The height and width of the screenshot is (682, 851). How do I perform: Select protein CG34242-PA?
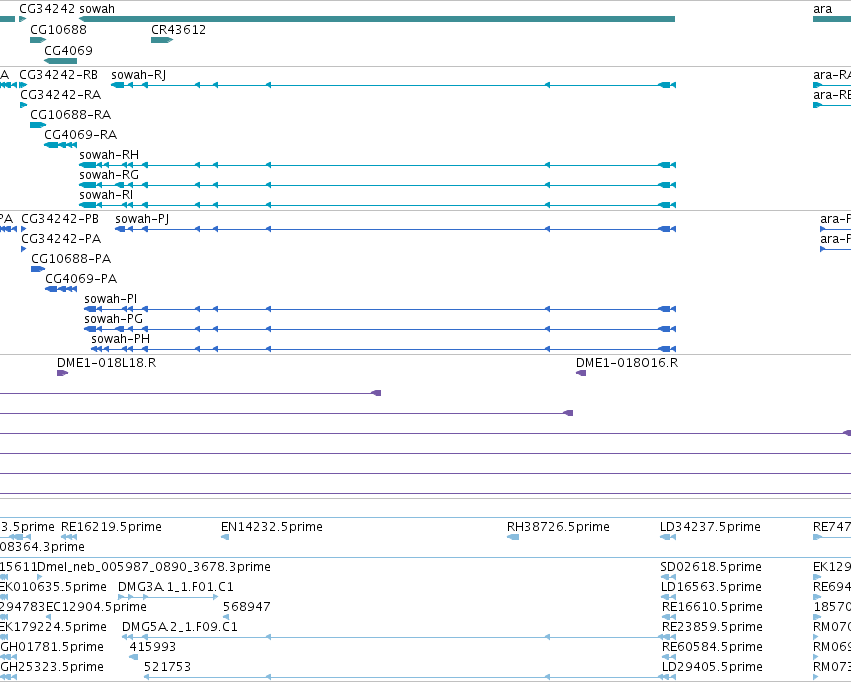(x=23, y=249)
